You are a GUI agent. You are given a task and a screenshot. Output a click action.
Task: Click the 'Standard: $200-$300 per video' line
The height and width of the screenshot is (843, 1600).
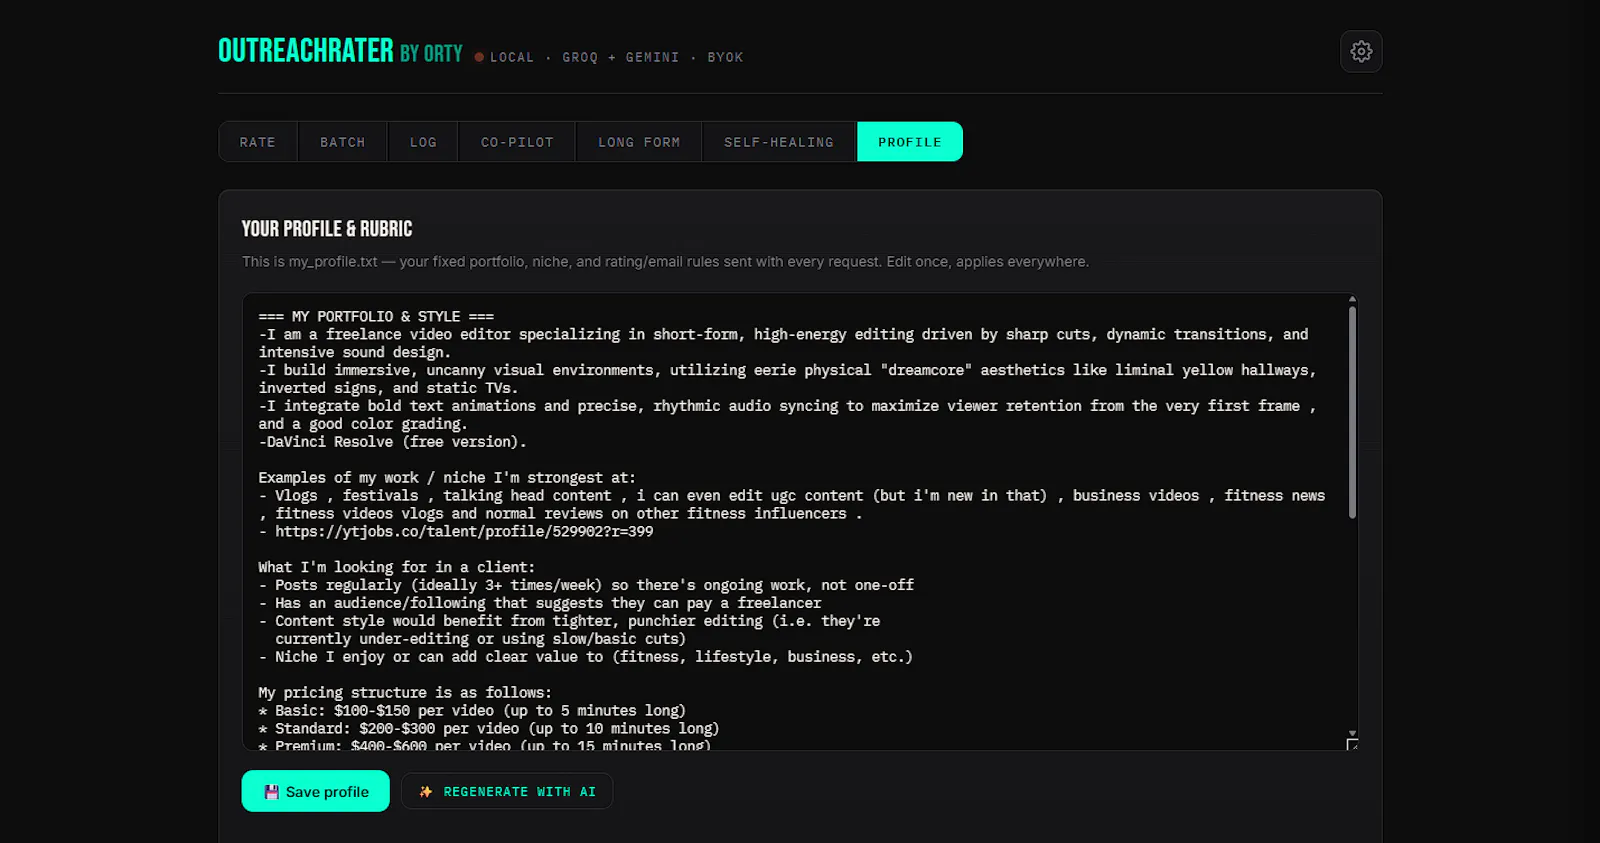pyautogui.click(x=489, y=728)
